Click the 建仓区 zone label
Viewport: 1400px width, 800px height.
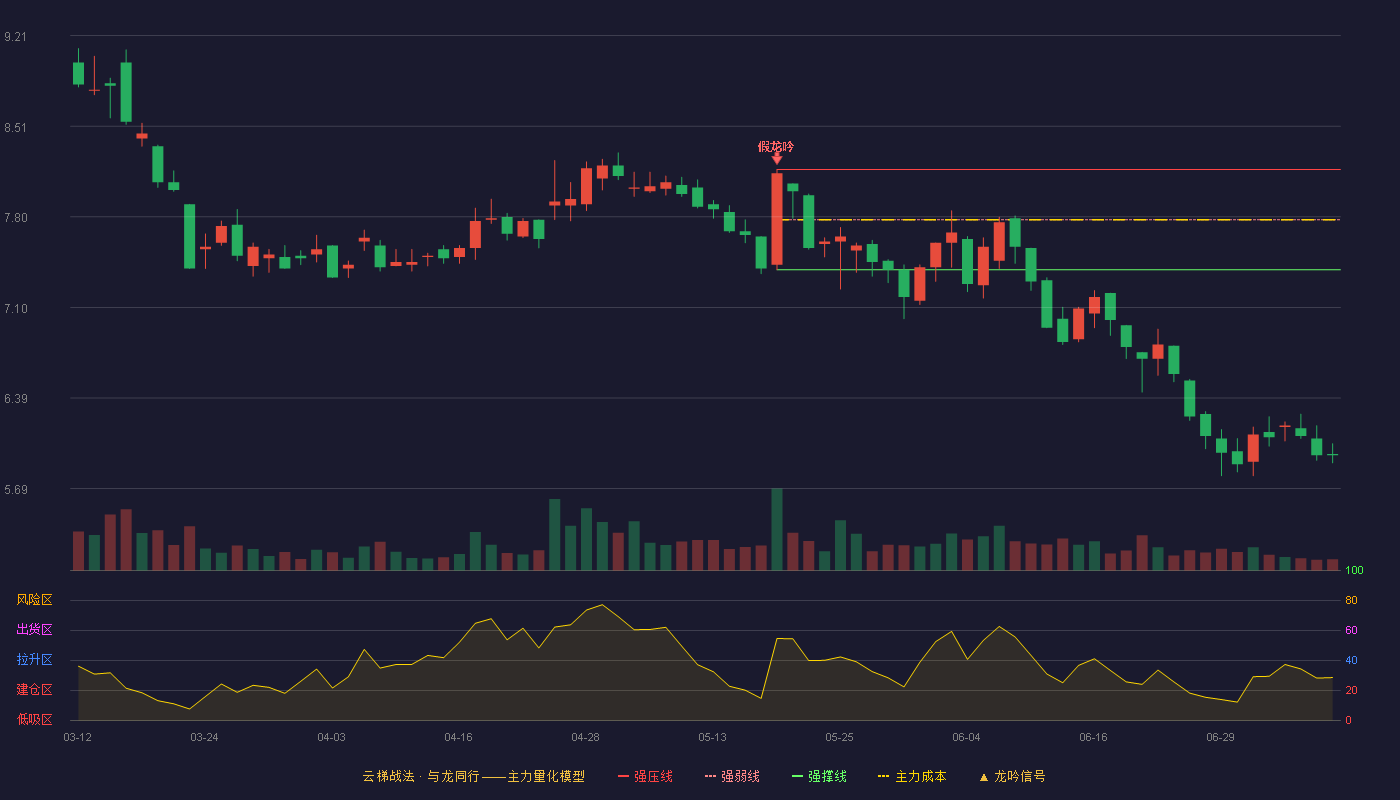(34, 690)
